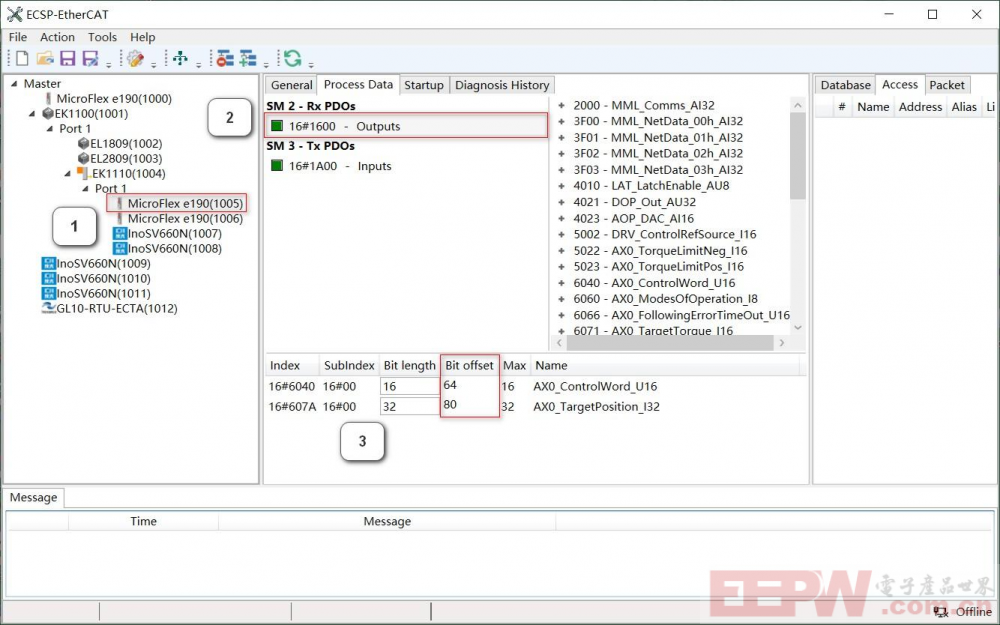Open the Help menu
Screen dimensions: 1000x625
pyautogui.click(x=143, y=37)
